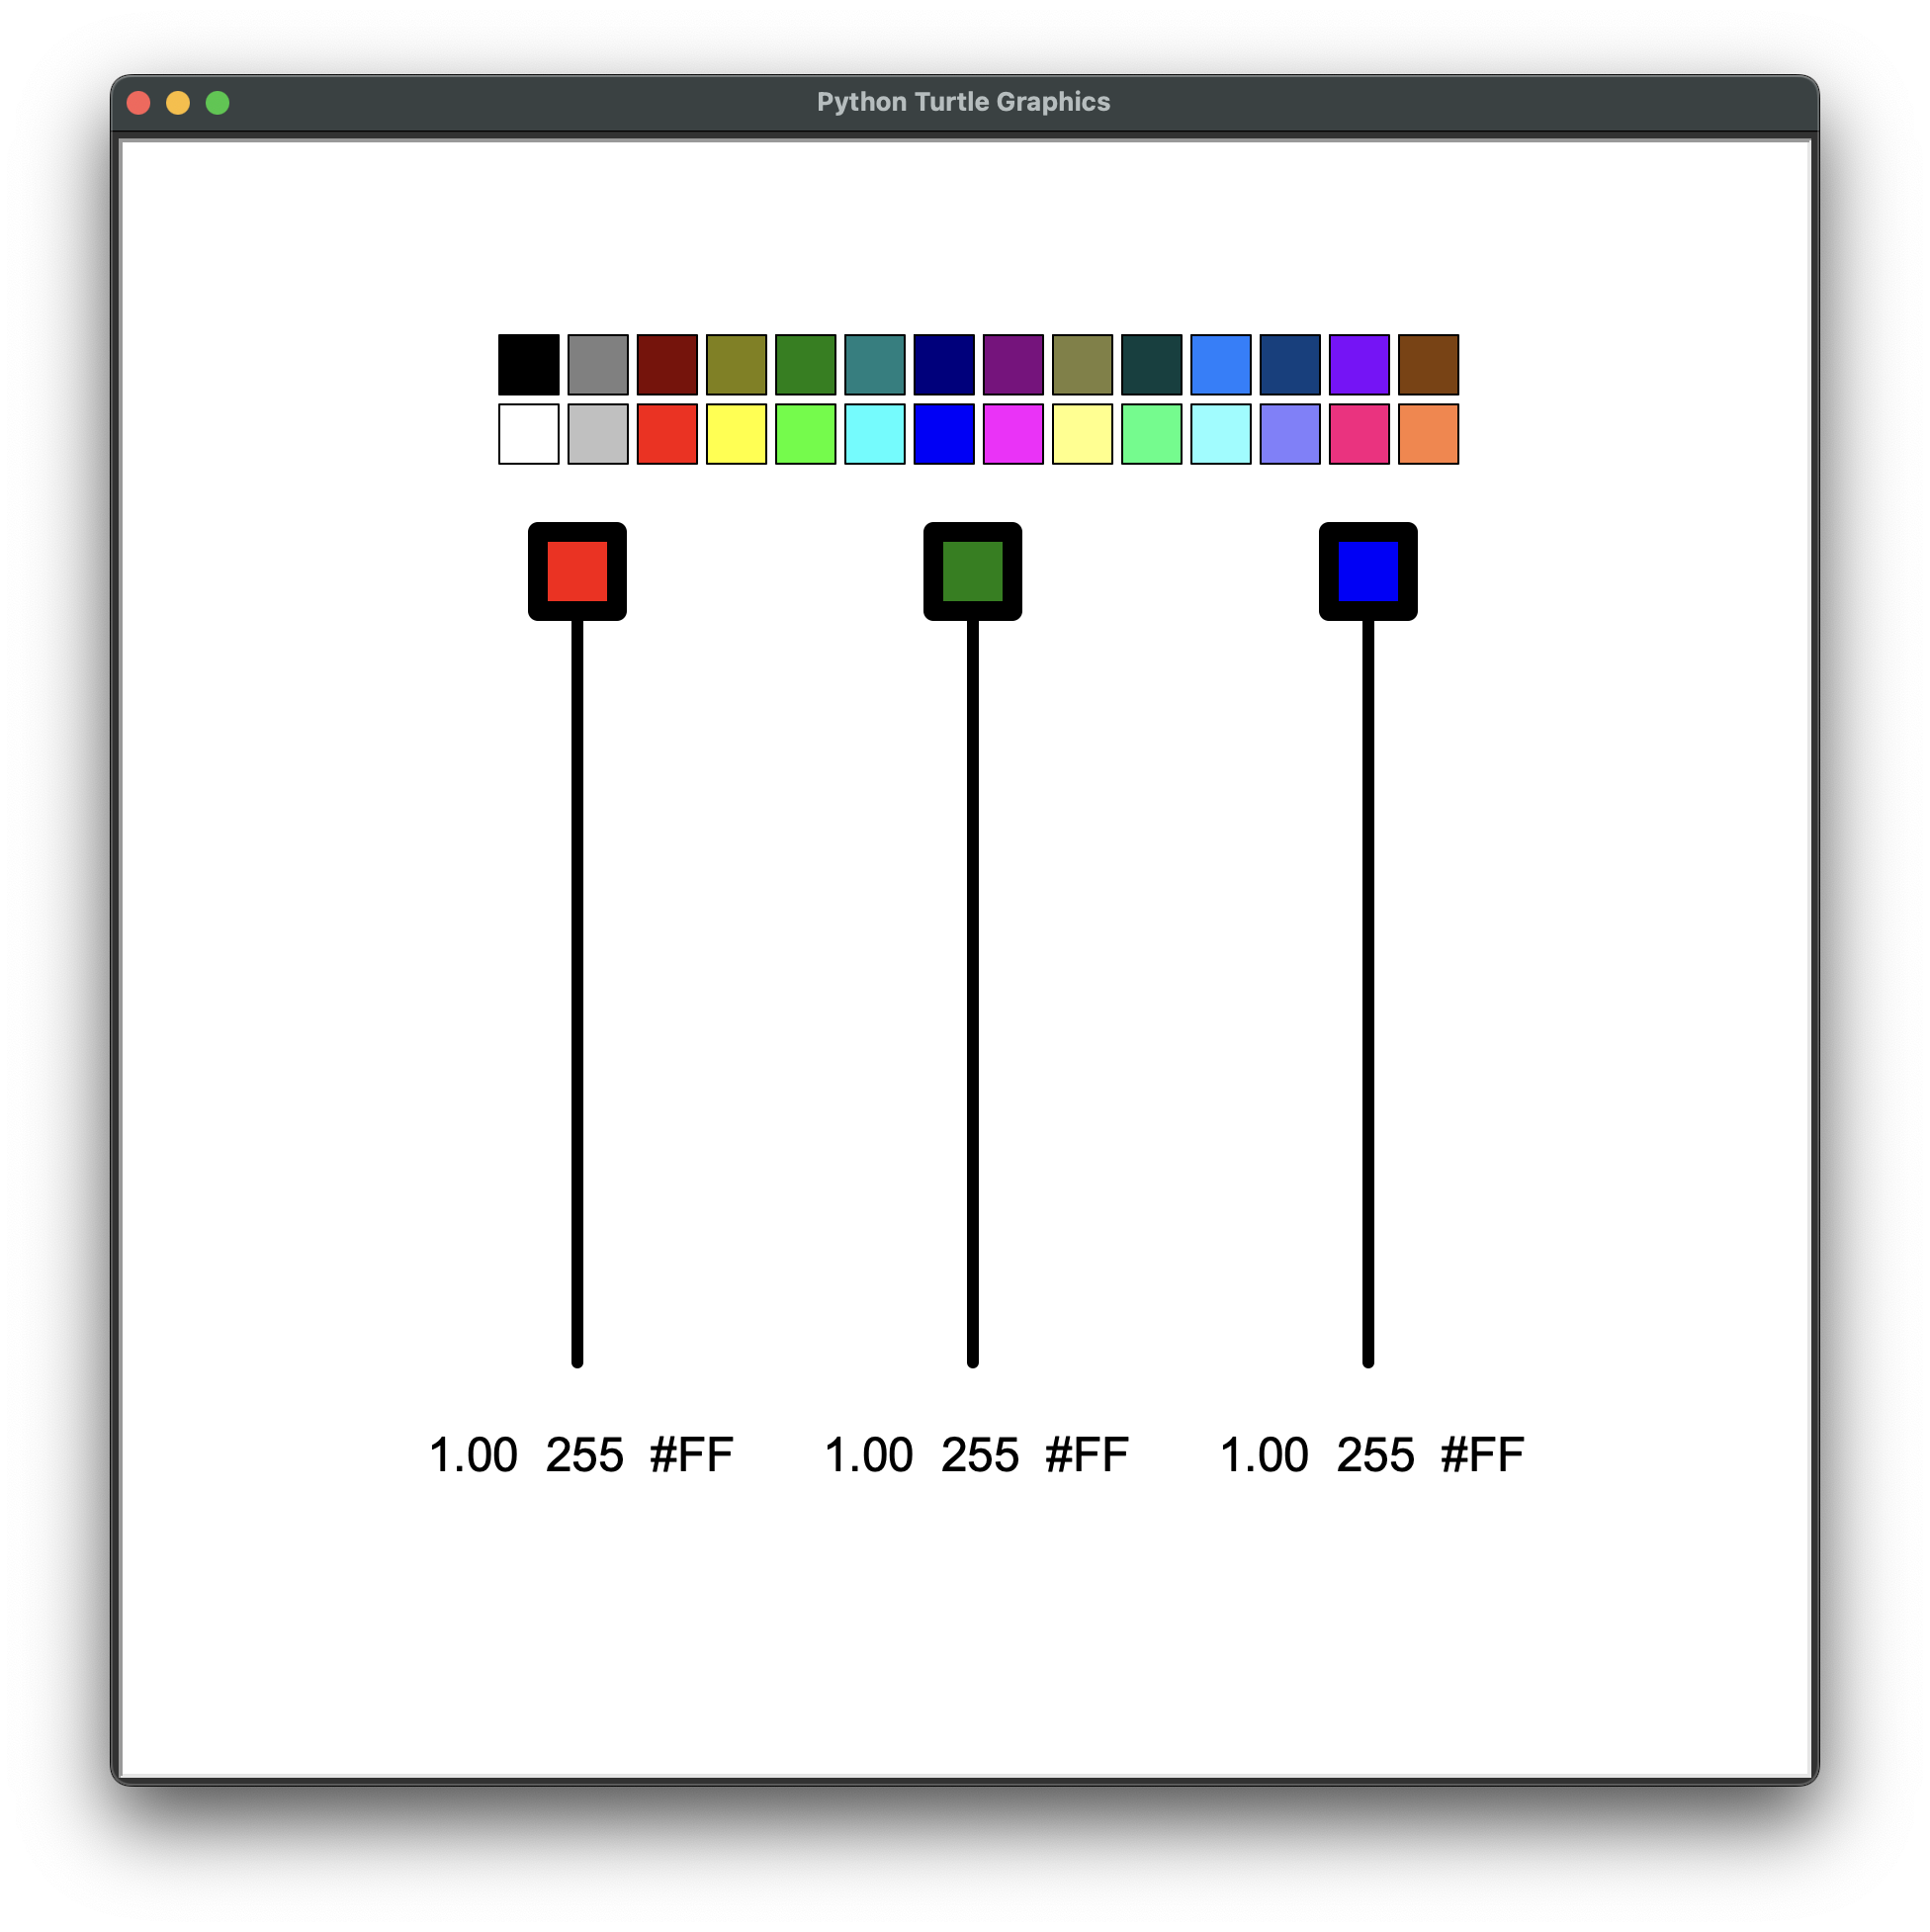Choose the dark navy blue swatch
The image size is (1930, 1932).
944,365
